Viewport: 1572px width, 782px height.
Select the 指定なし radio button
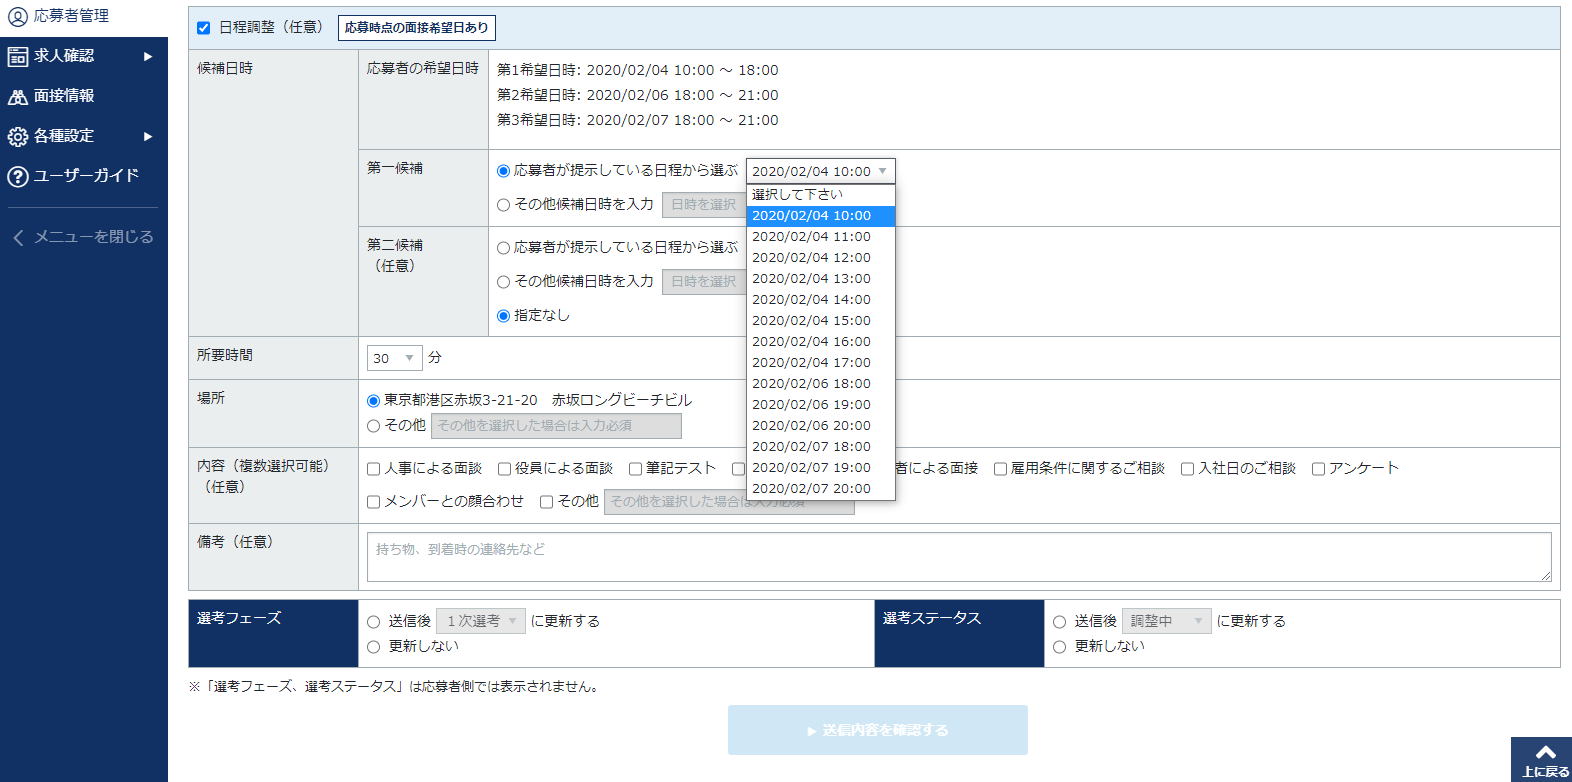[x=503, y=316]
